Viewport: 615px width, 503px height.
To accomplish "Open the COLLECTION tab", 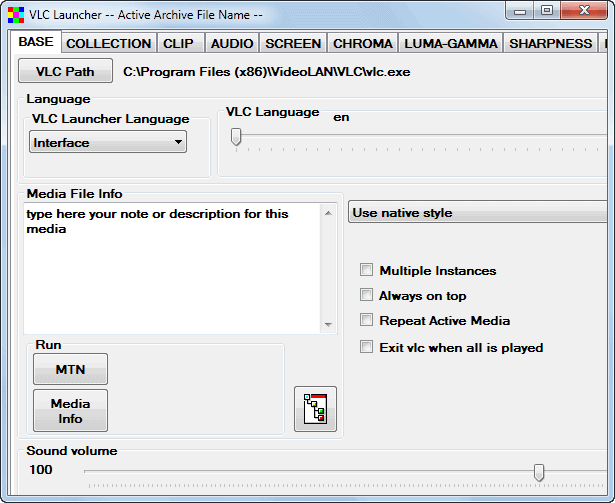I will 109,43.
